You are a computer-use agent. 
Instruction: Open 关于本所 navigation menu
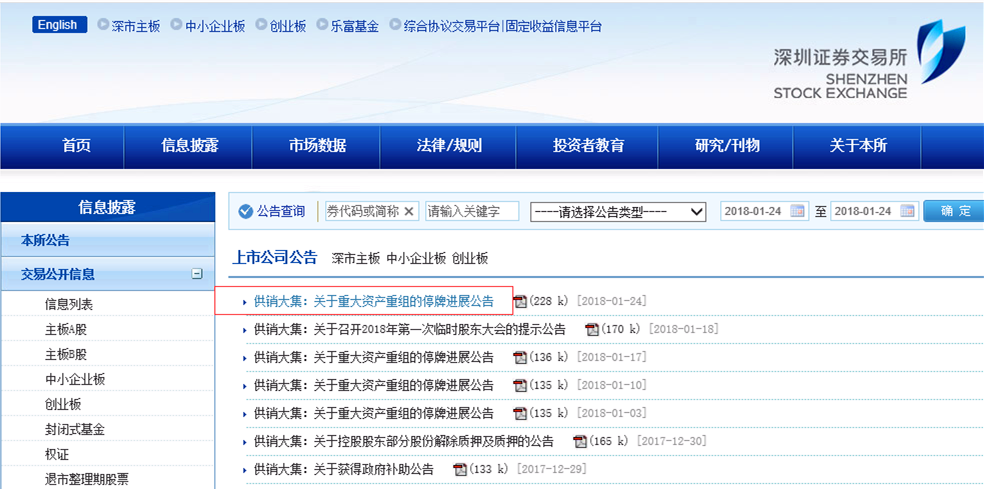[858, 146]
